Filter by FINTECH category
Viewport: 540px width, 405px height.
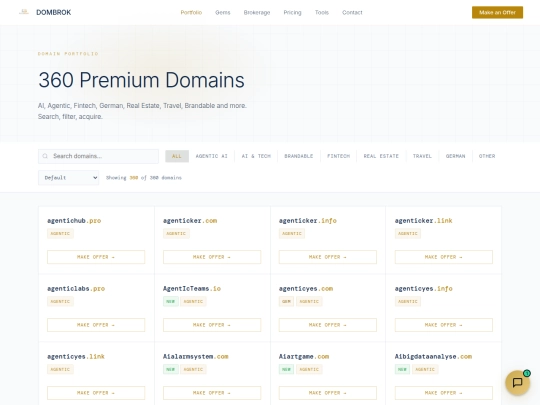[x=338, y=156]
